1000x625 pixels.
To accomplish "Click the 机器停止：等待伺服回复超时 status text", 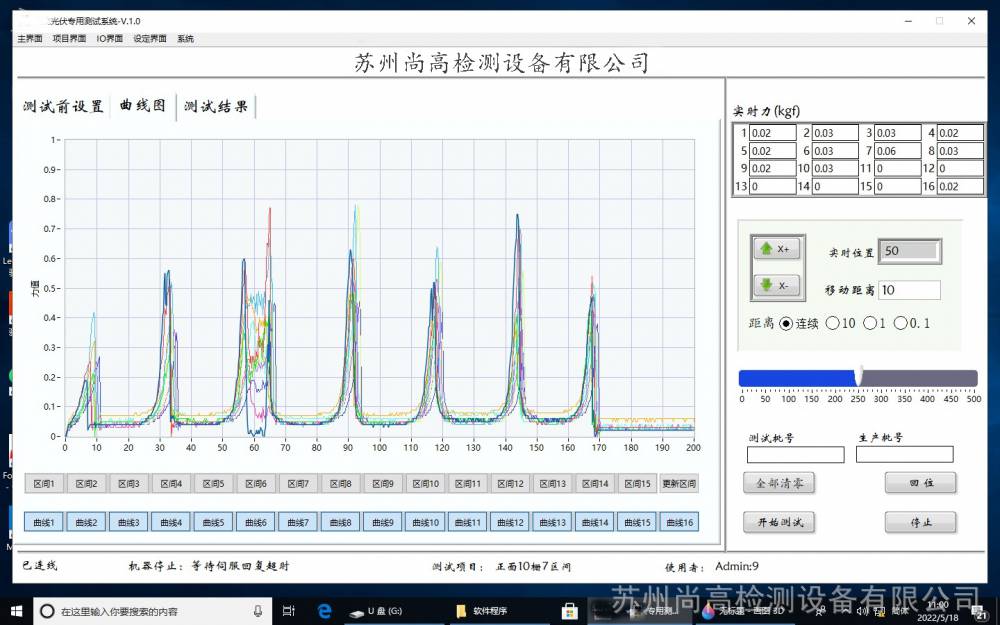I will click(x=209, y=566).
